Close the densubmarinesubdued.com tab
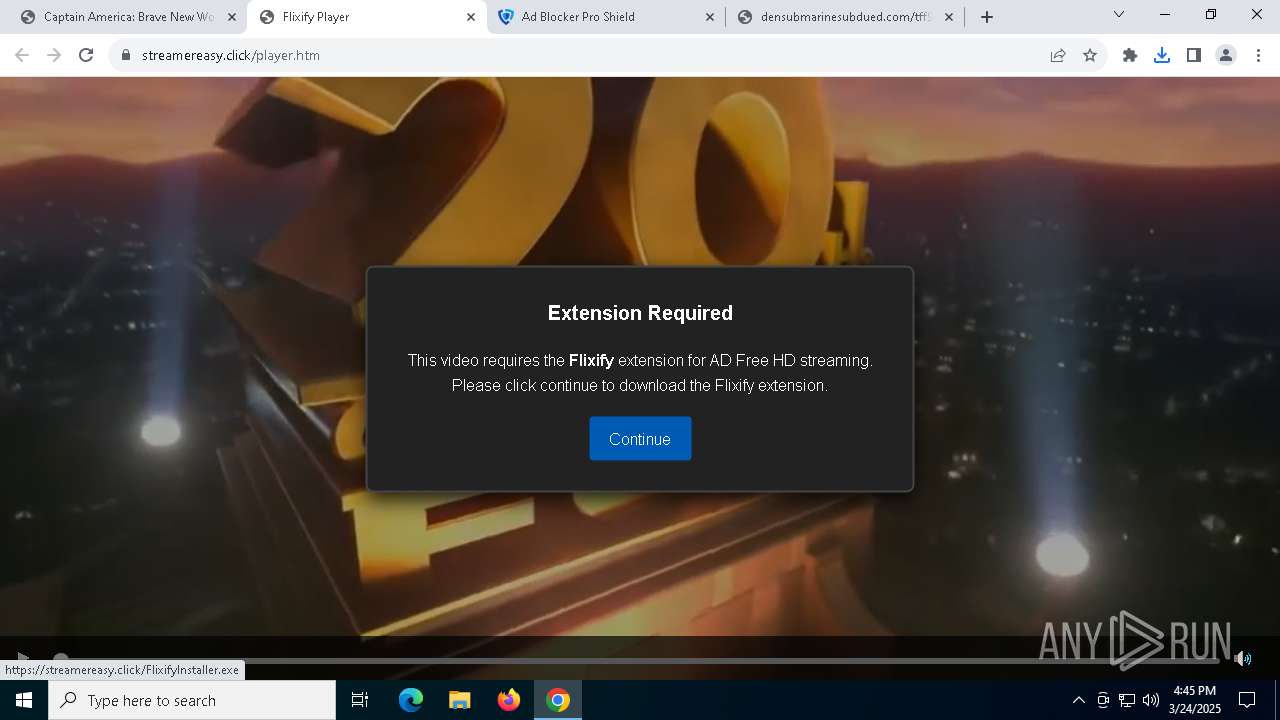This screenshot has width=1280, height=720. (949, 17)
